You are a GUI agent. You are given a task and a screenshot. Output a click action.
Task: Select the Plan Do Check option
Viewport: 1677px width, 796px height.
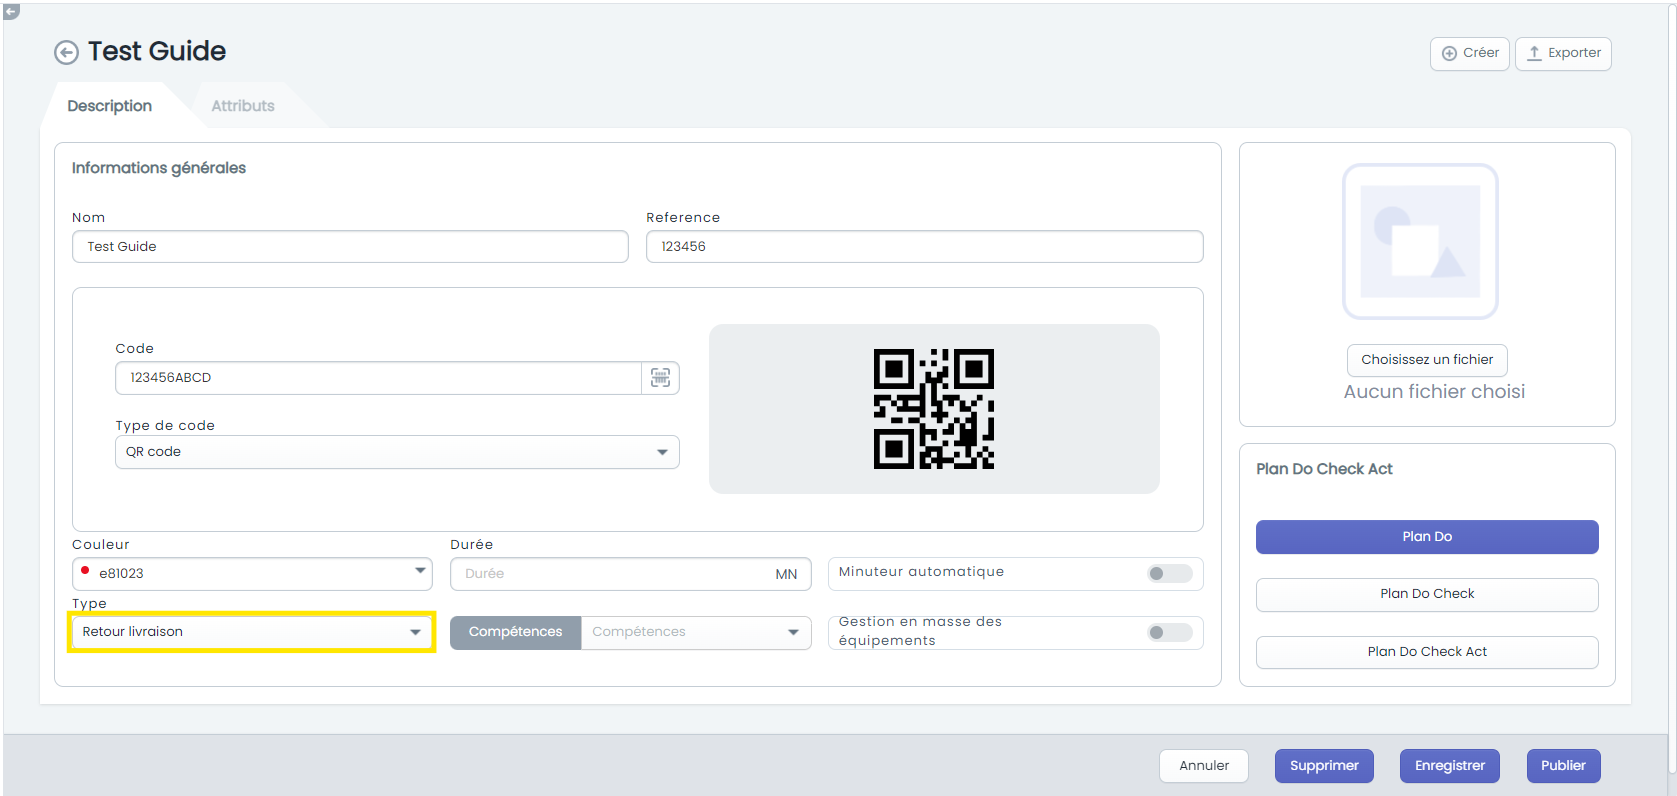tap(1427, 594)
